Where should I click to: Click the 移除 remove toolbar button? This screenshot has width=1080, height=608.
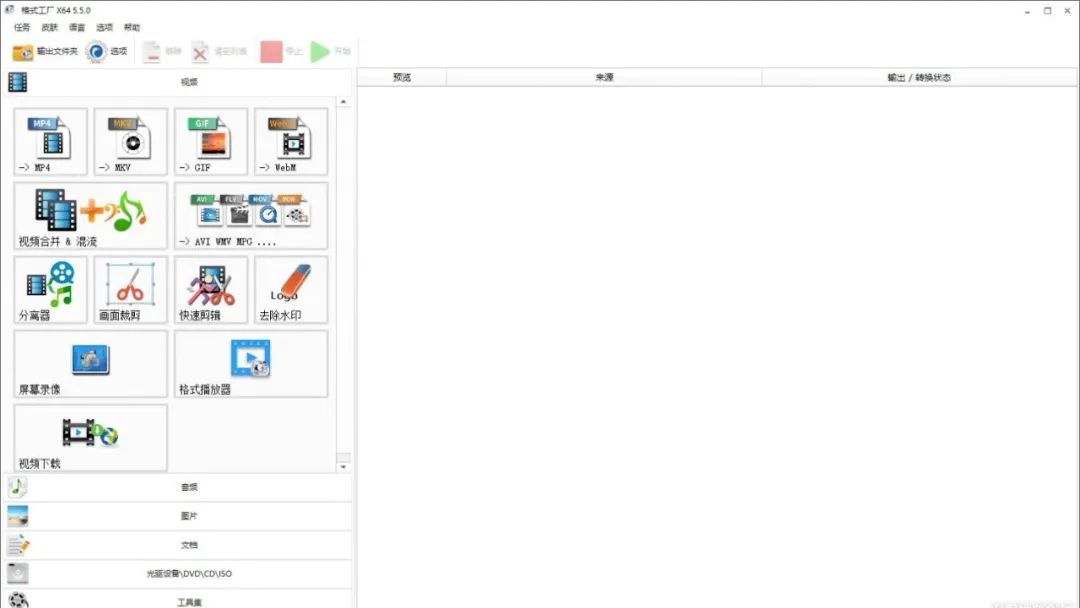162,52
